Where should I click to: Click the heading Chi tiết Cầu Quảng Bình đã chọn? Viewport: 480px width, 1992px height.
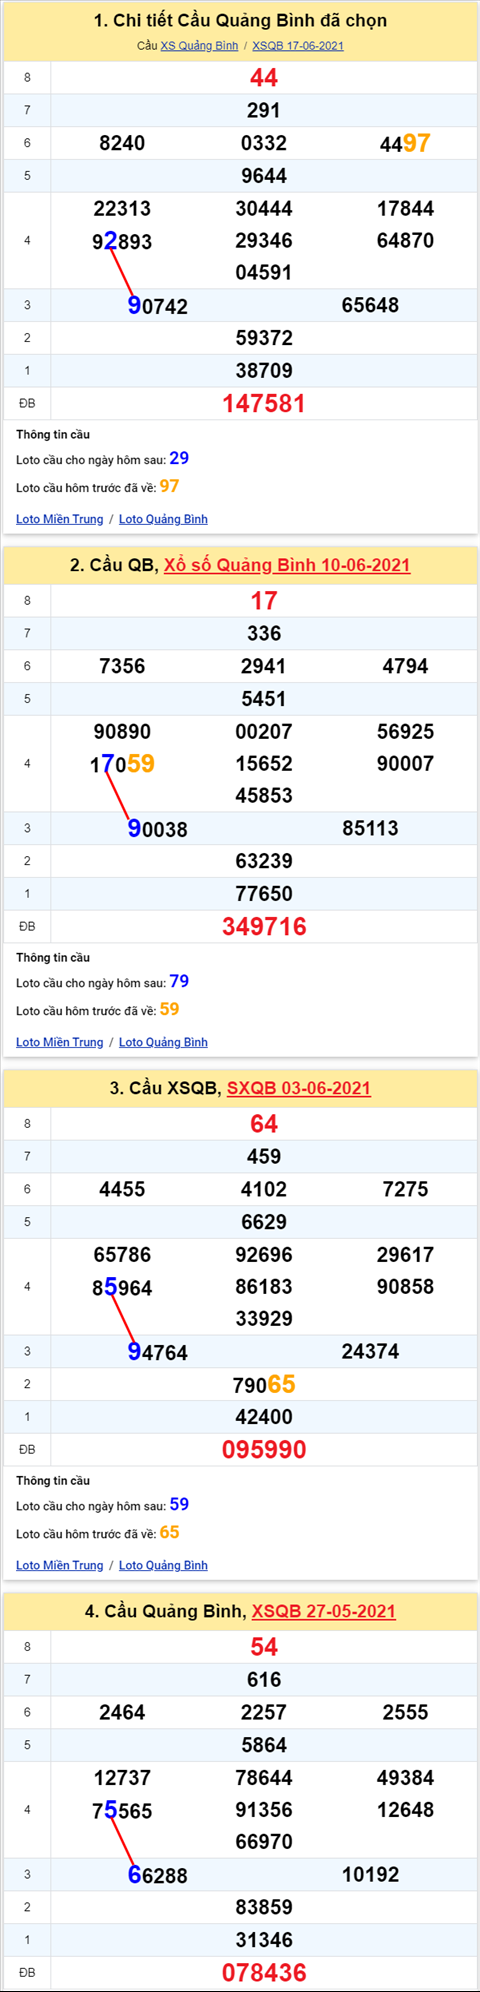click(240, 21)
